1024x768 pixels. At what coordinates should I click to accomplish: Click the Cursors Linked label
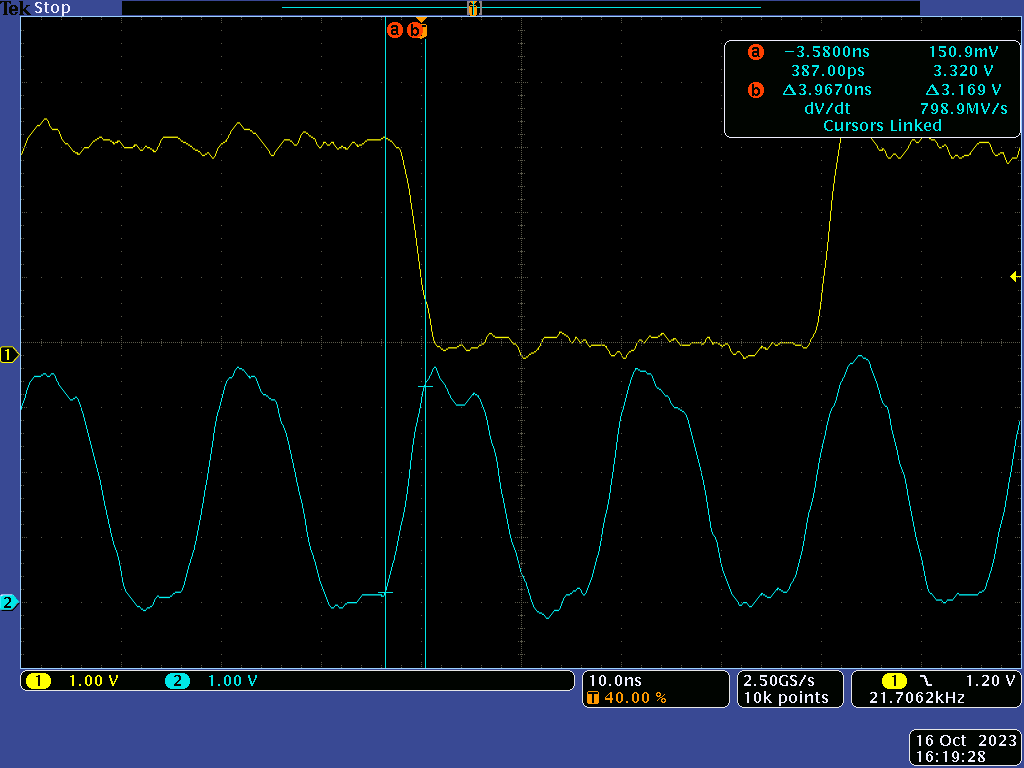click(x=882, y=125)
